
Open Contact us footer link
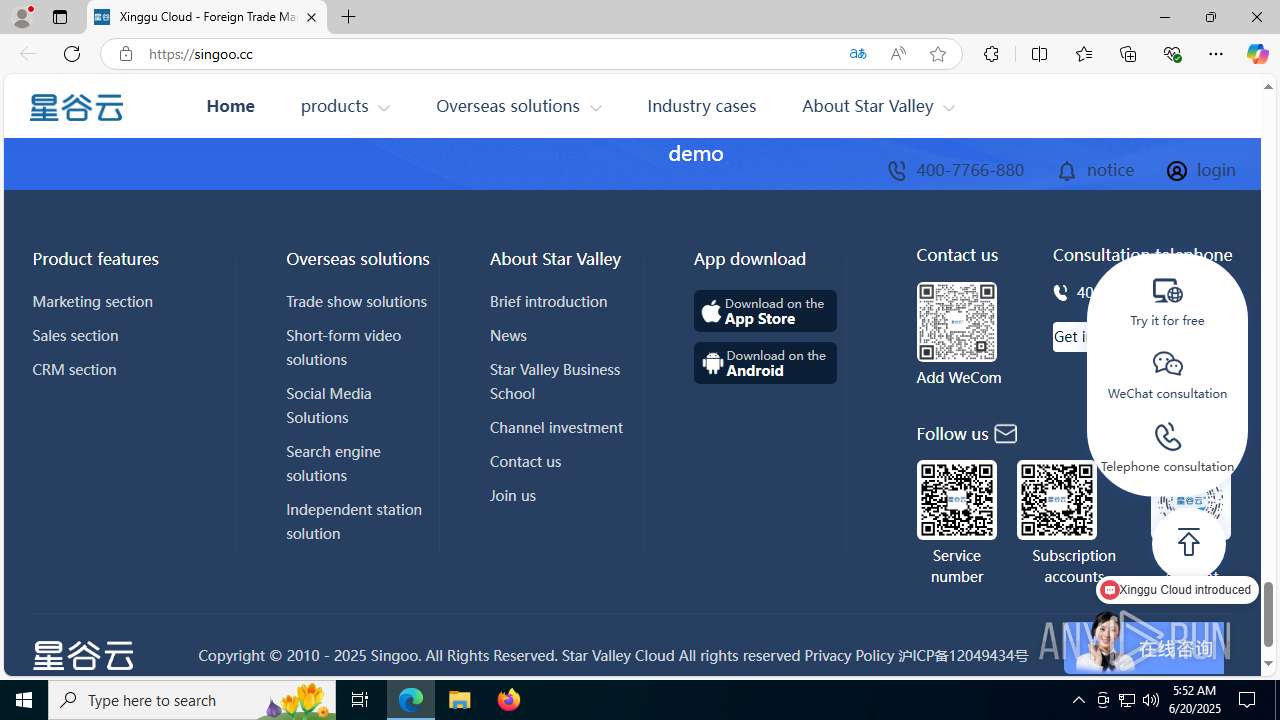525,461
